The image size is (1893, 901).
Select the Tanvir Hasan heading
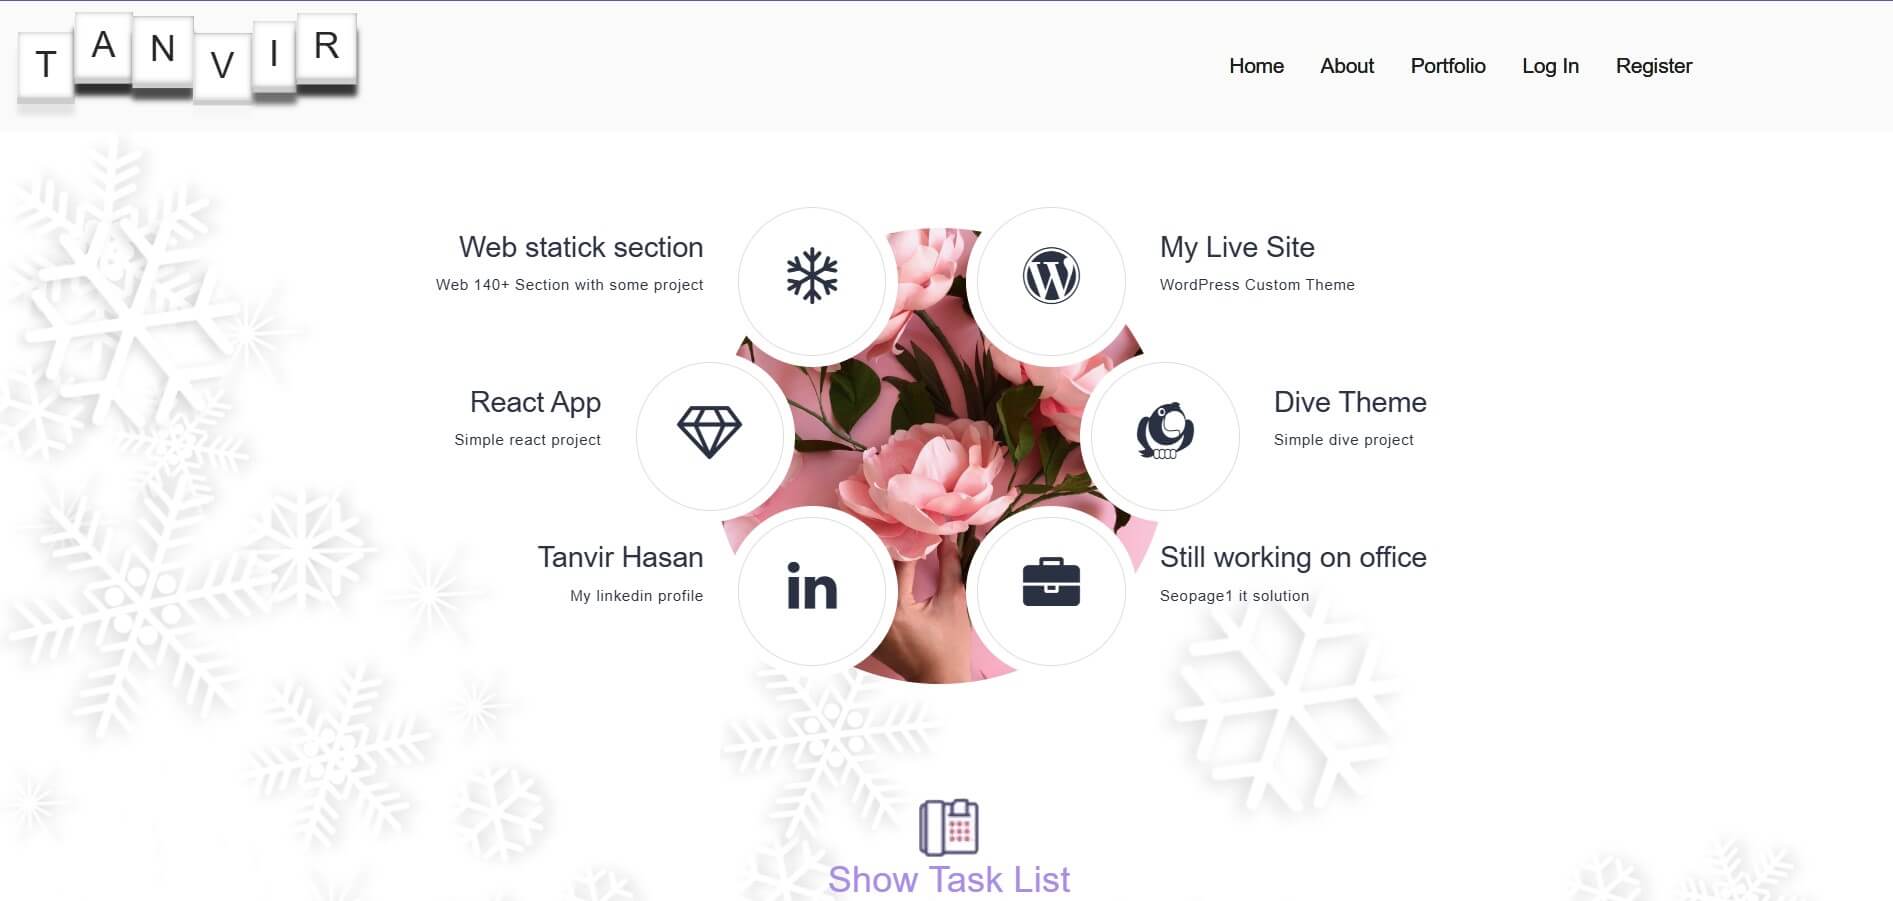coord(620,557)
